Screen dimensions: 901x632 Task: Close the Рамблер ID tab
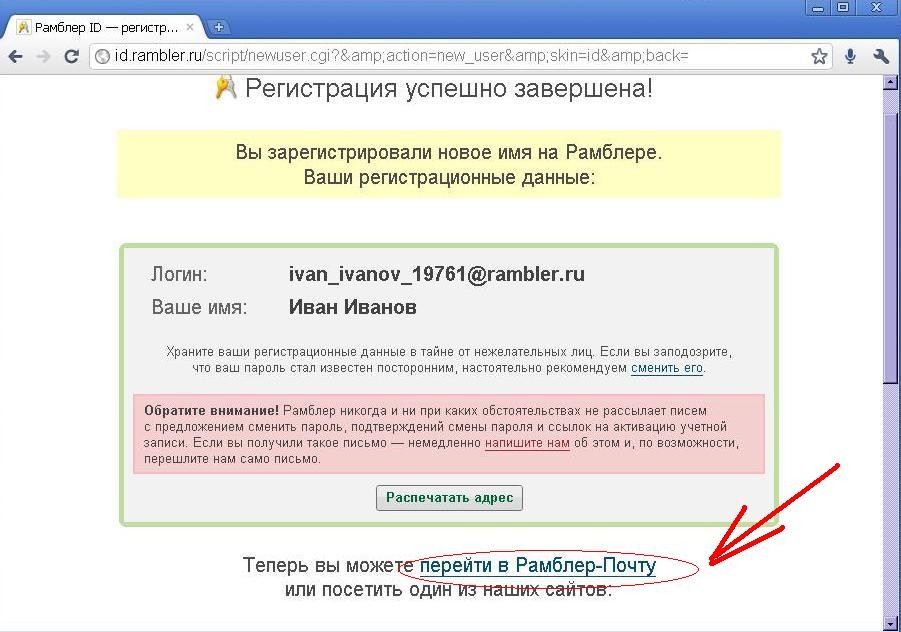pos(190,27)
